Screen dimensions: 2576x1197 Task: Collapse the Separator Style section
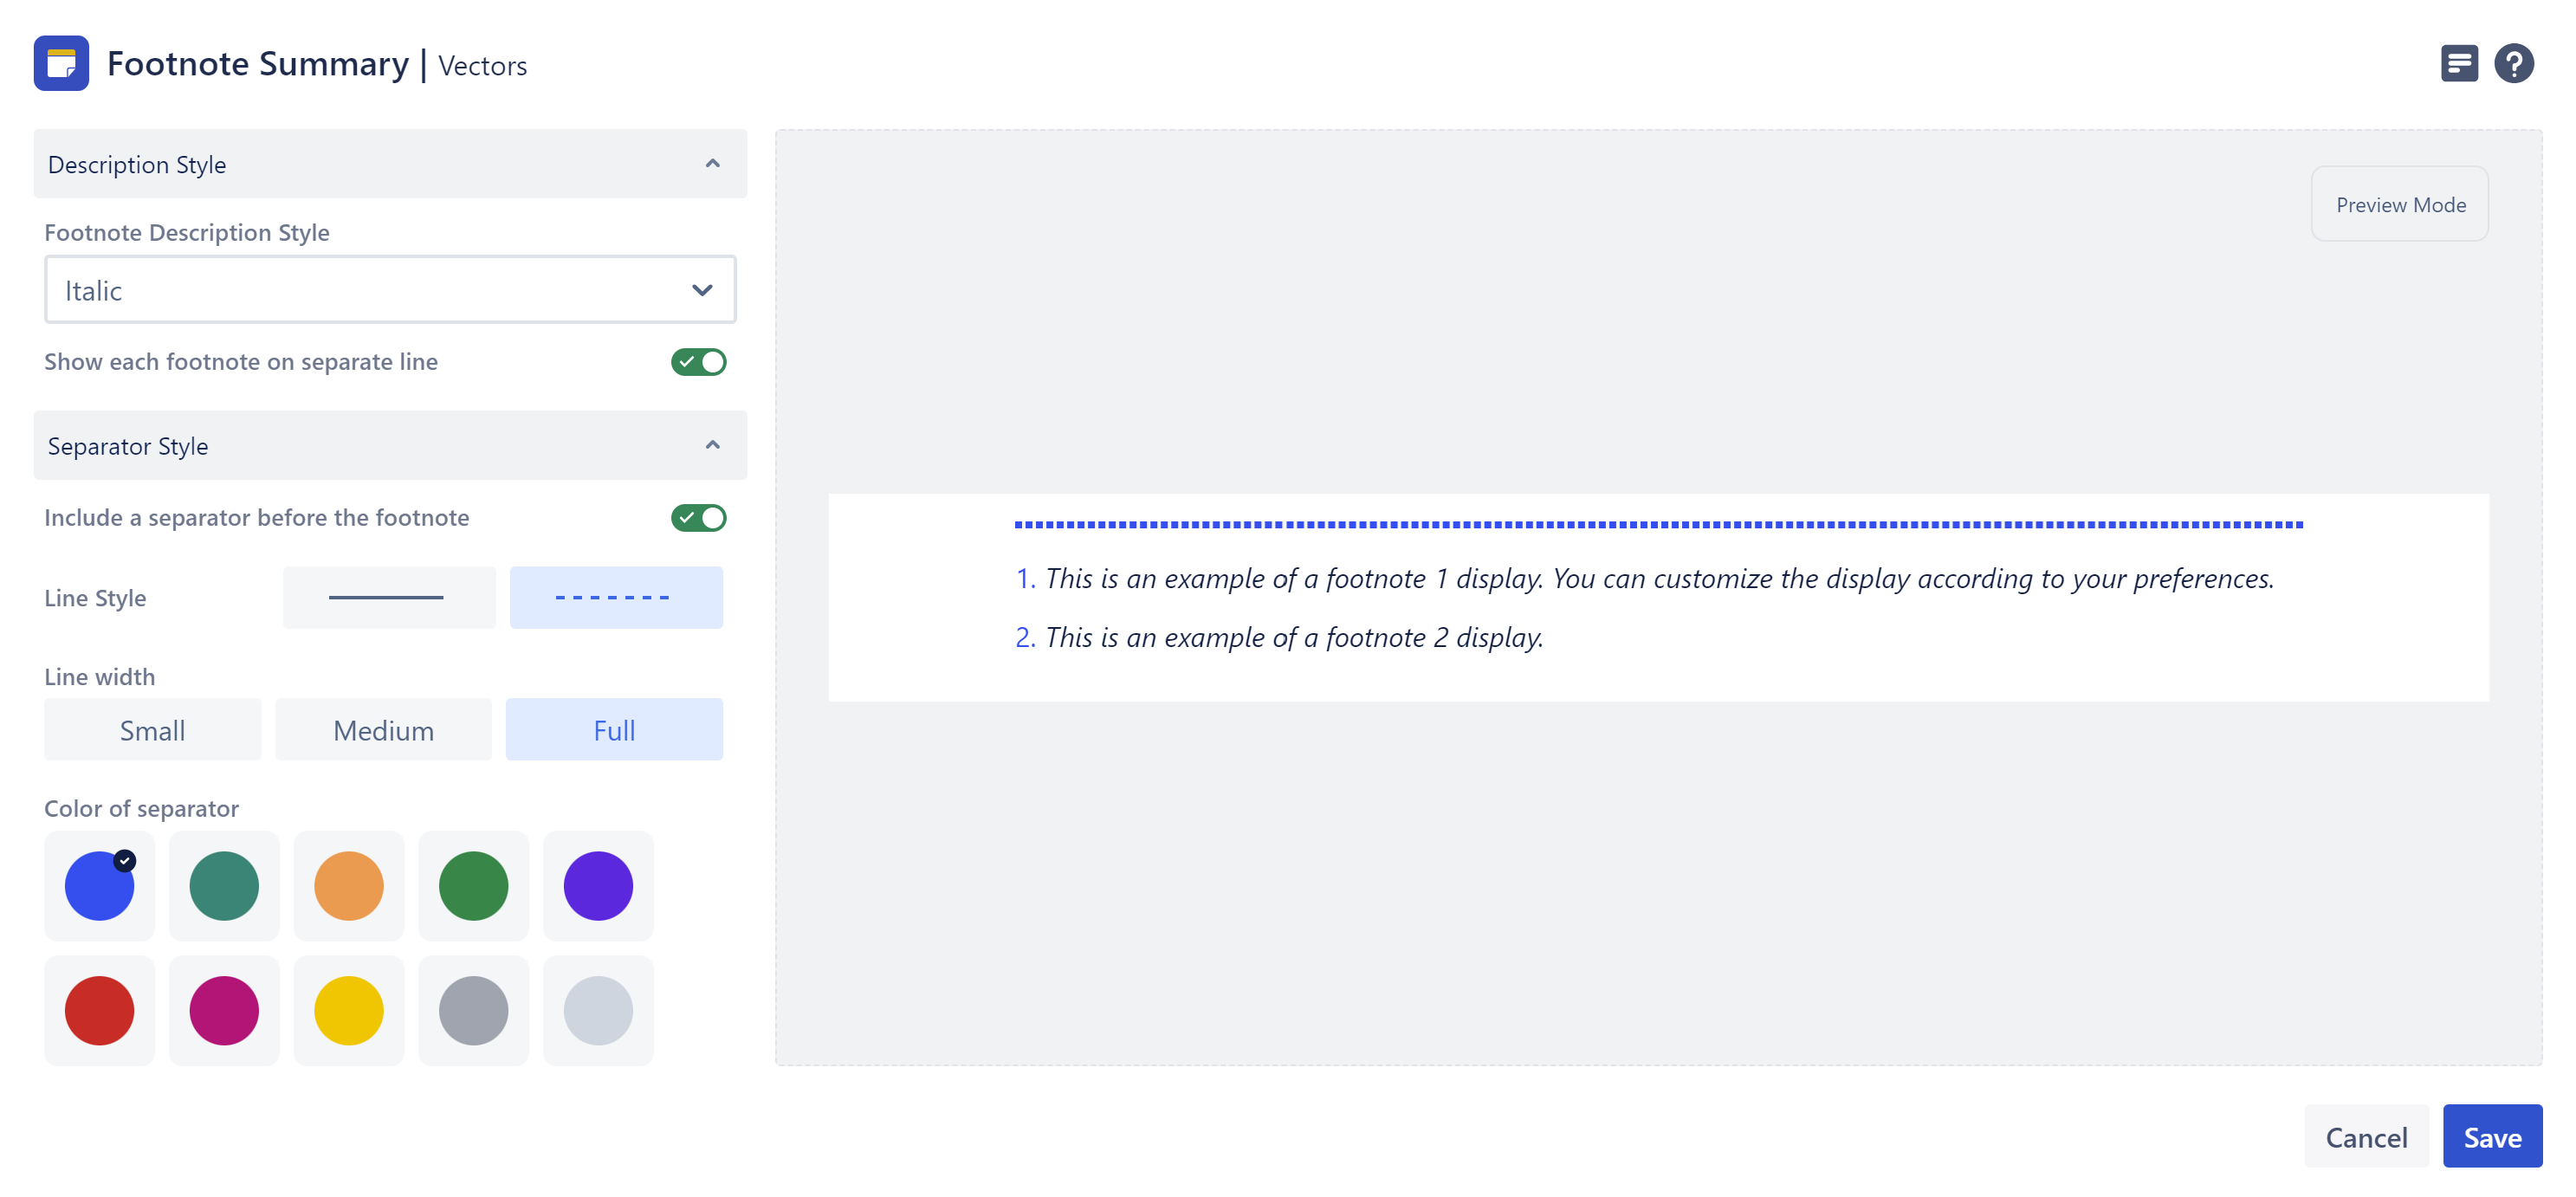click(712, 445)
